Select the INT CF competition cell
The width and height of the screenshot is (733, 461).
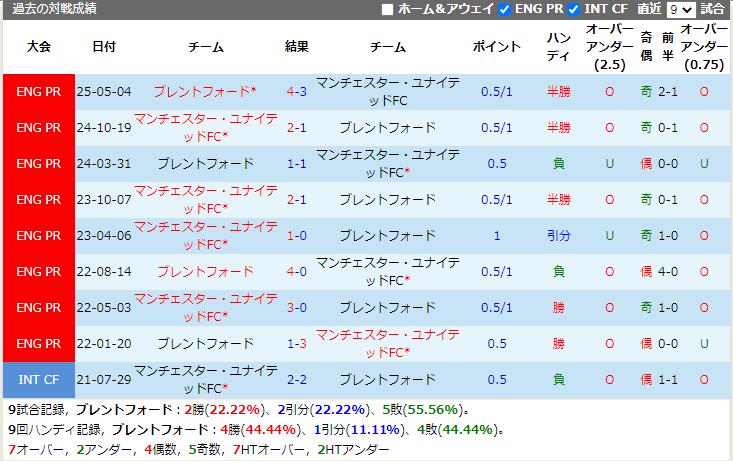pyautogui.click(x=39, y=380)
